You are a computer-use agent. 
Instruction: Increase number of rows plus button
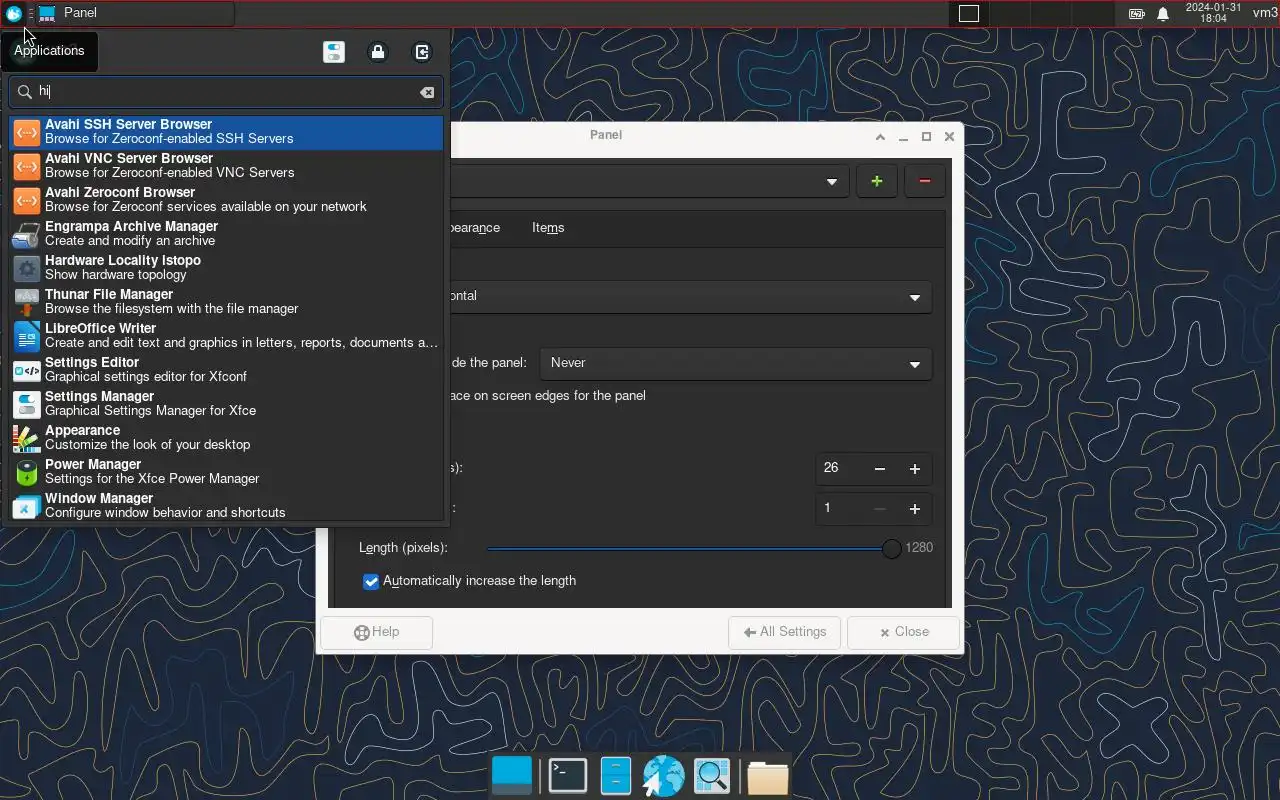[x=914, y=509]
